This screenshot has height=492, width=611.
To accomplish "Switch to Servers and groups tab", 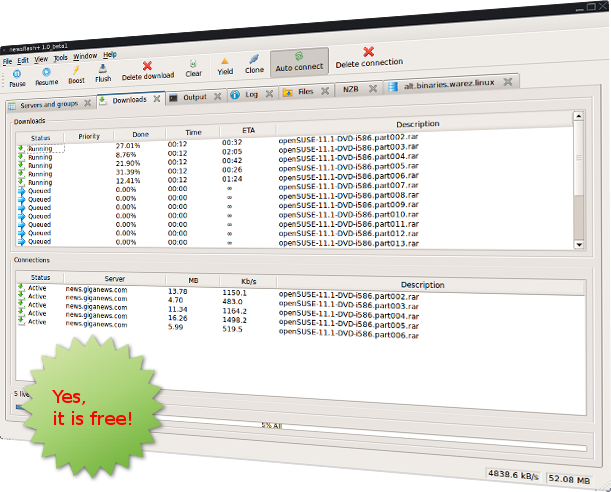I will click(49, 105).
